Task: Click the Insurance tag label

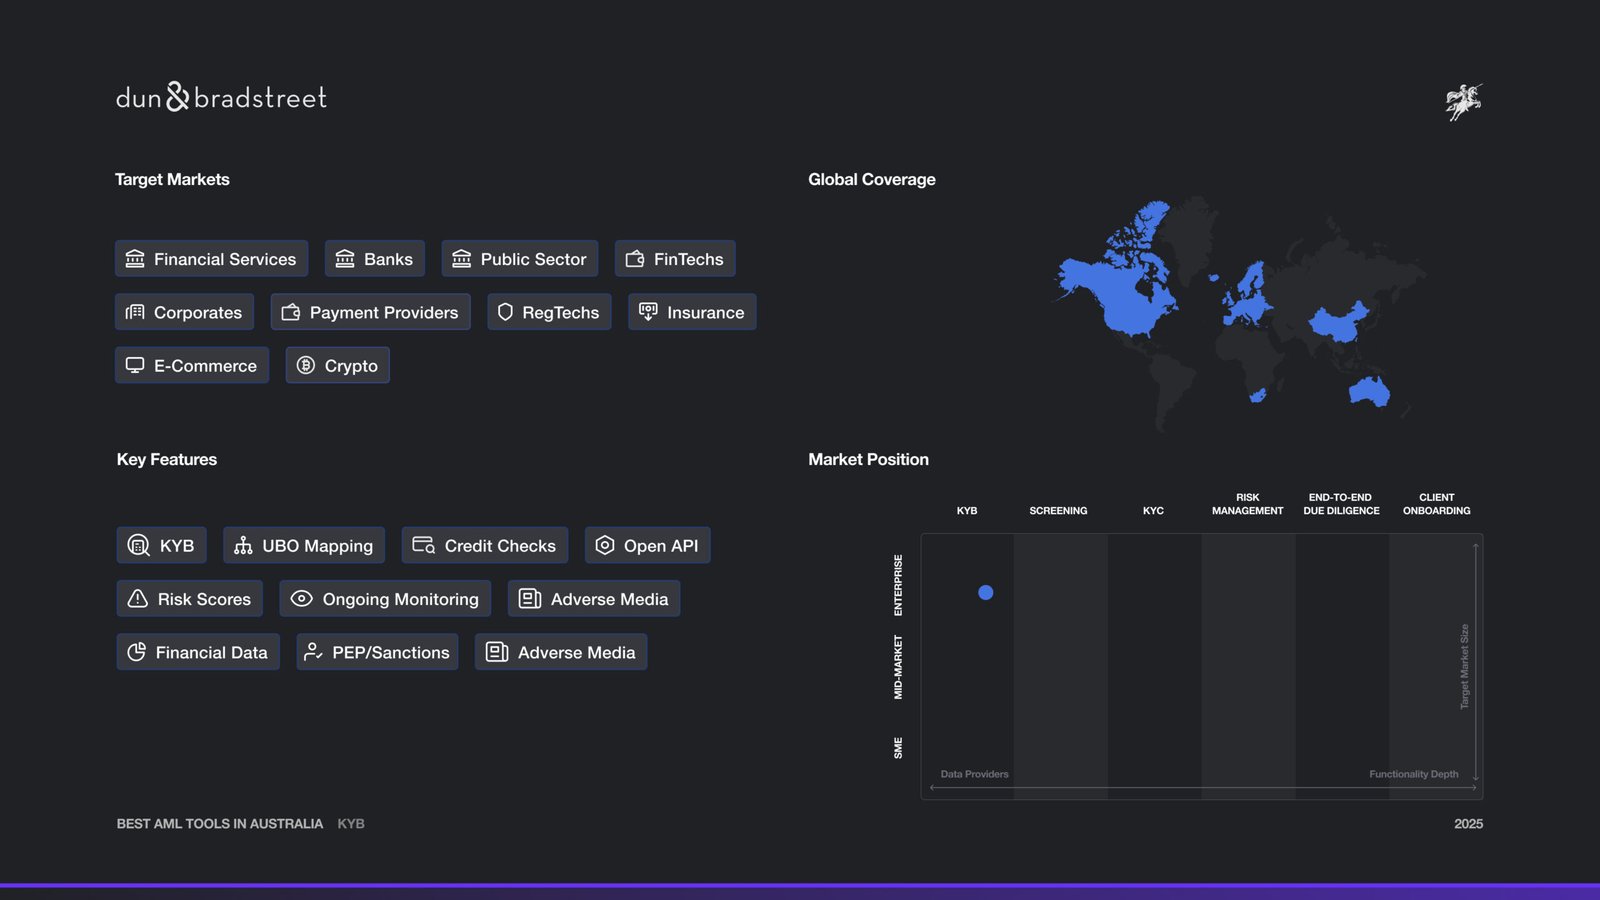Action: [x=706, y=312]
